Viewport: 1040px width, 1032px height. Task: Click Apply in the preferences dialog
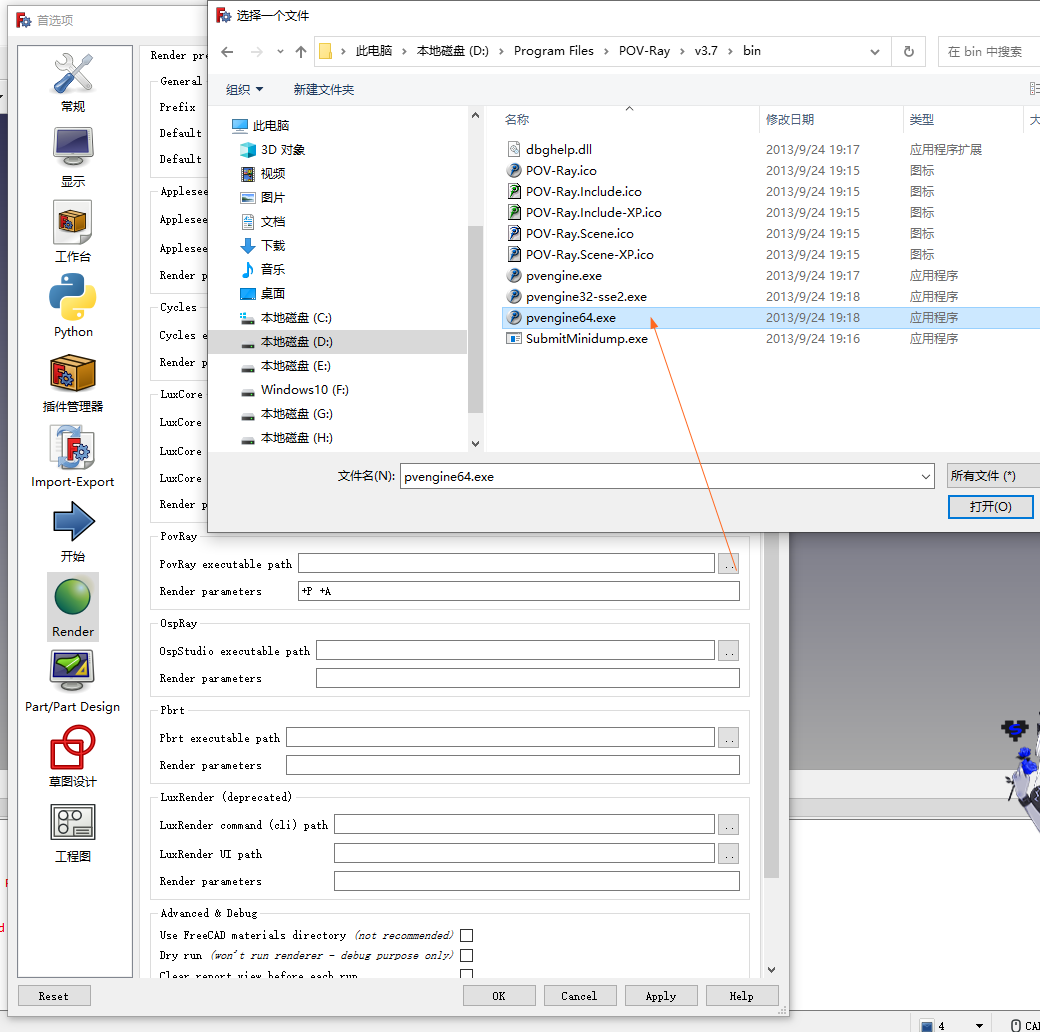(661, 996)
